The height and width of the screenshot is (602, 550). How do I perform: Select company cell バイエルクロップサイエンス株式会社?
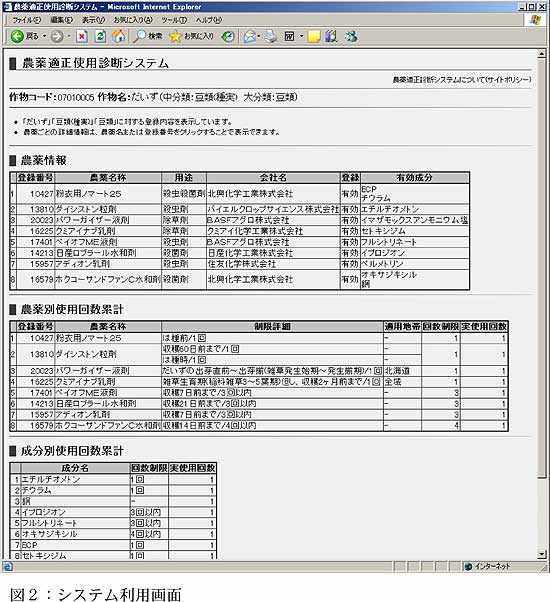273,209
